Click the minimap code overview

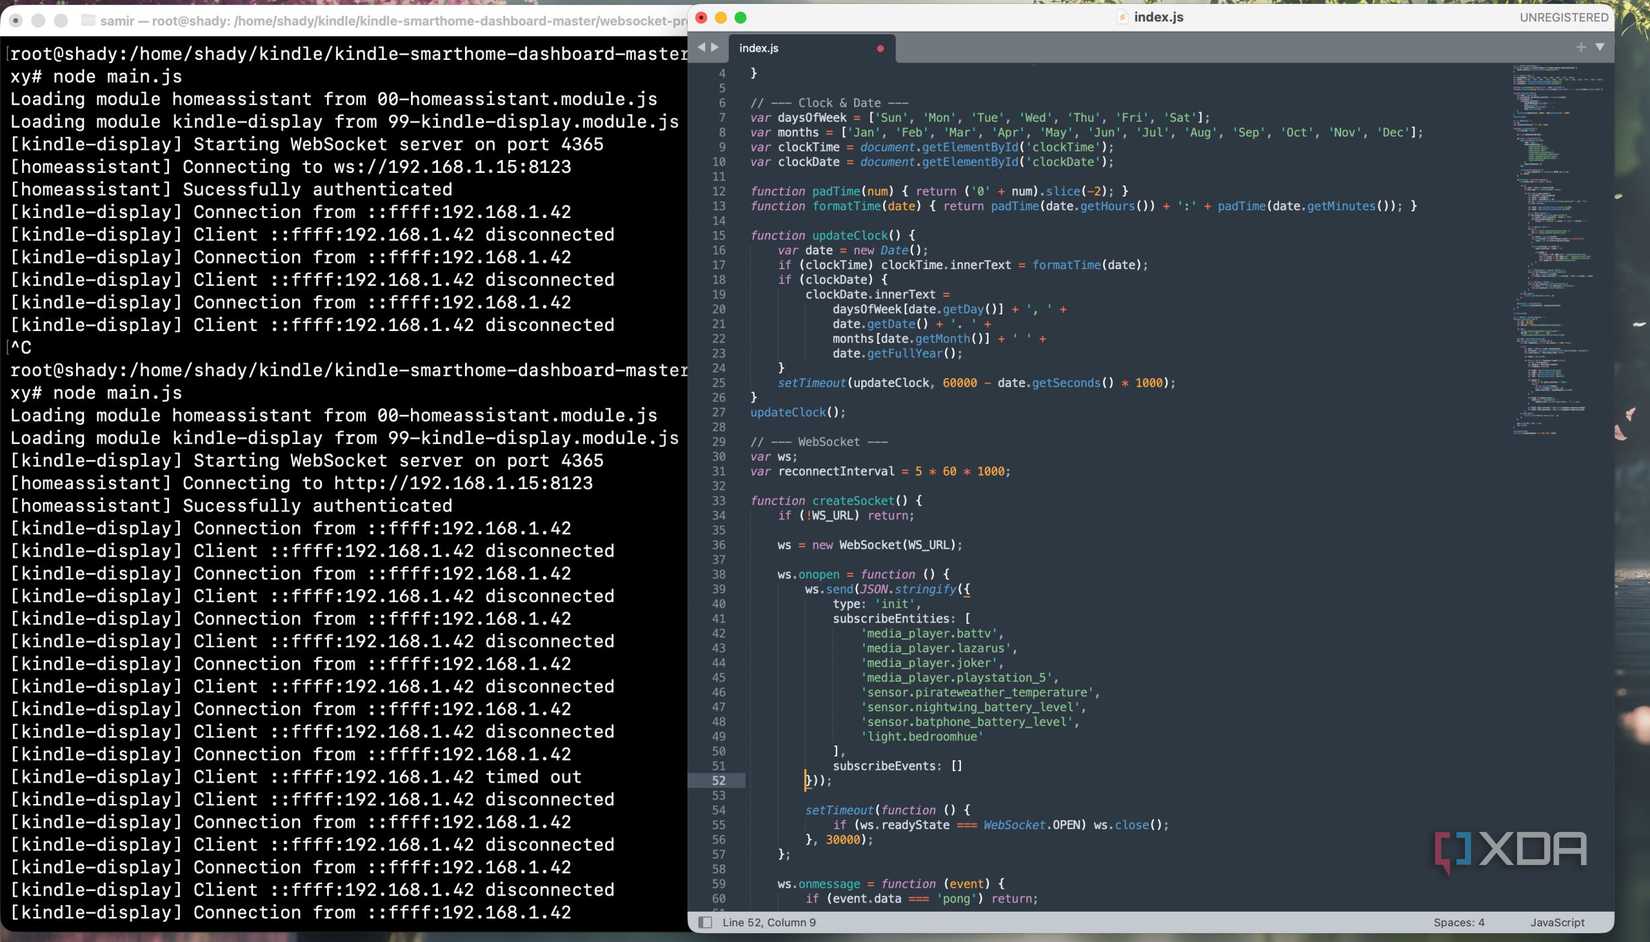tap(1554, 250)
